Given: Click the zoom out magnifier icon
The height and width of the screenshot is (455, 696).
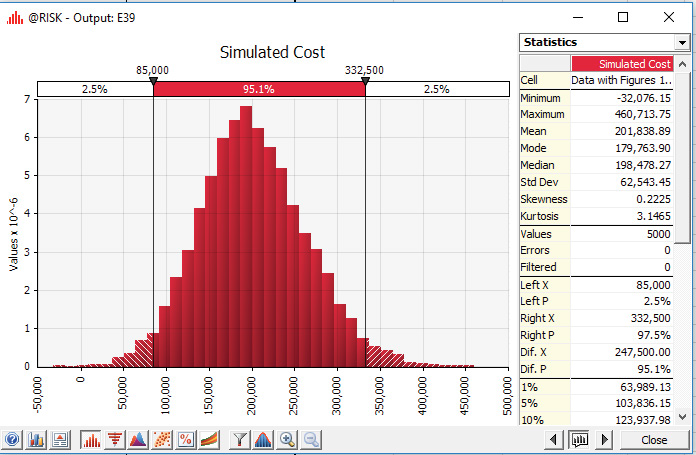Looking at the screenshot, I should (x=311, y=440).
